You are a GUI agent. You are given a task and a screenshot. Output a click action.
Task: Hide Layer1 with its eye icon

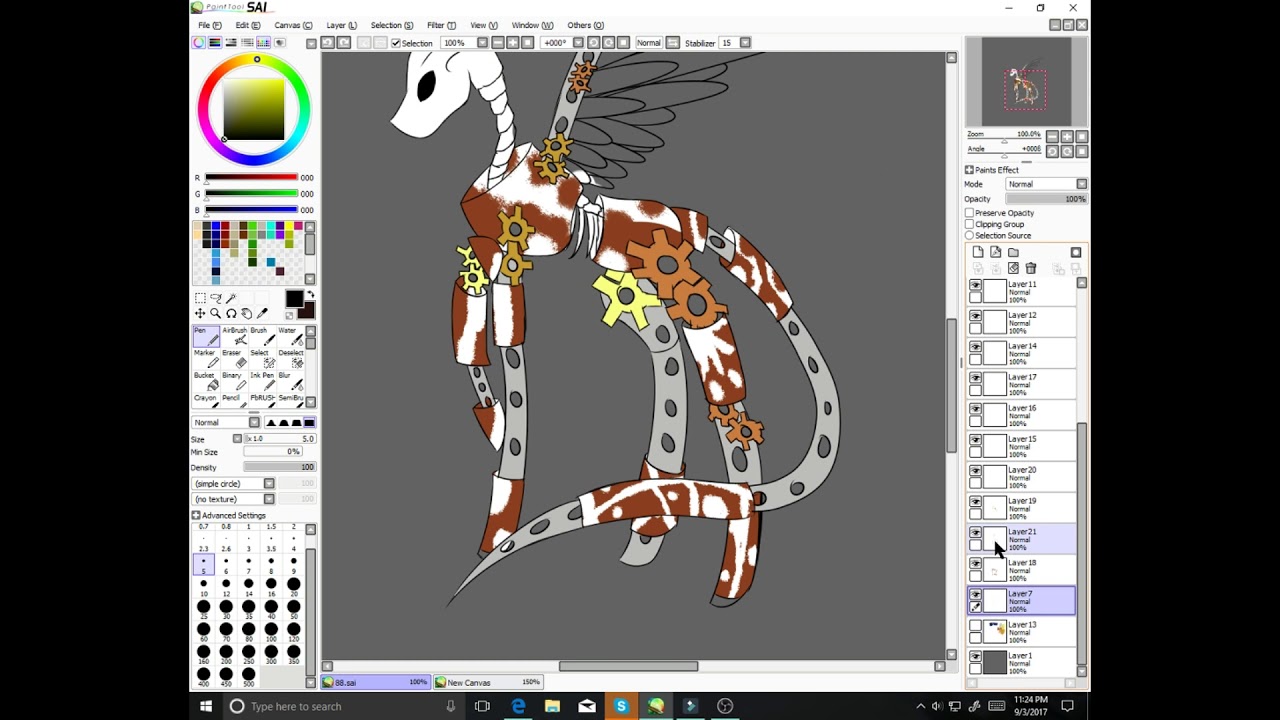click(x=975, y=657)
